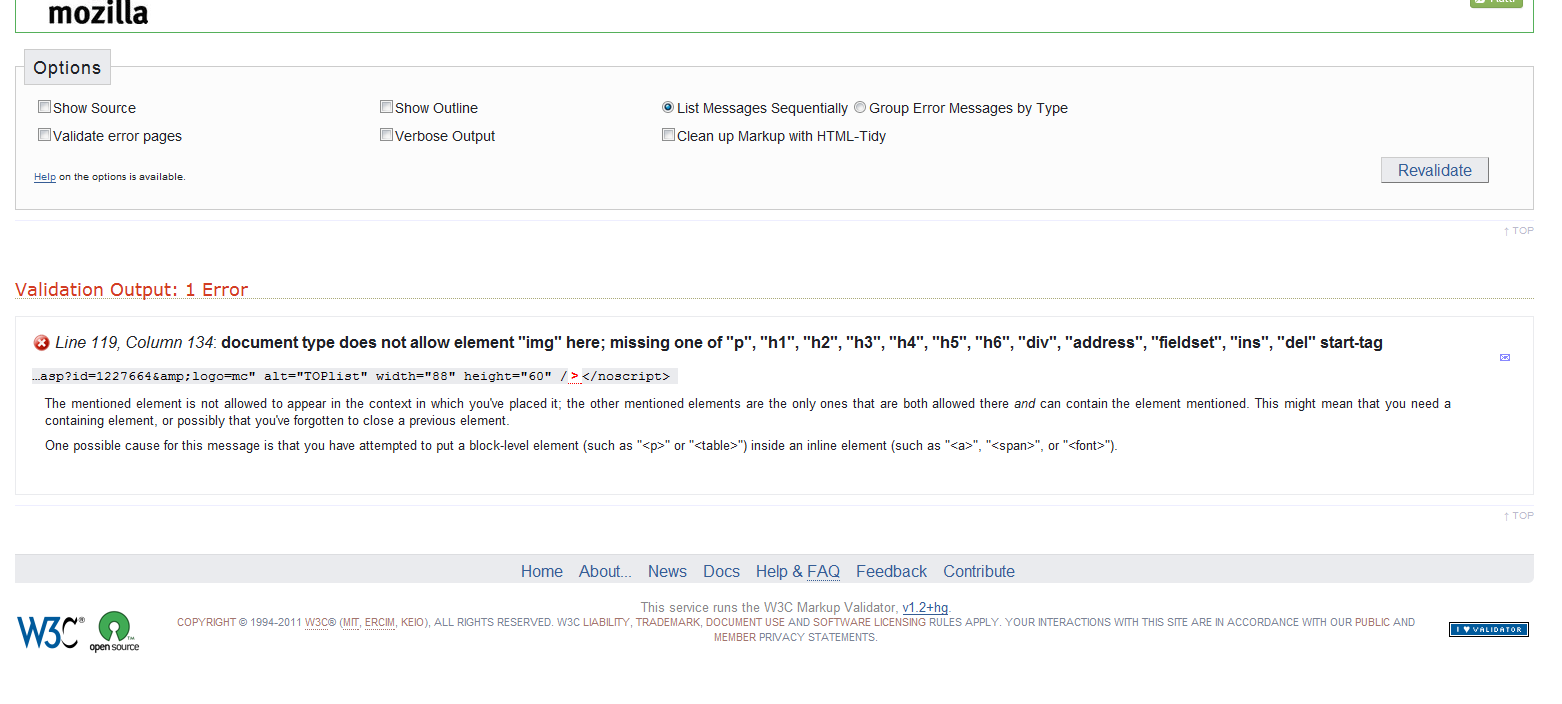
Task: Click the envelope feedback icon for the error
Action: [1505, 357]
